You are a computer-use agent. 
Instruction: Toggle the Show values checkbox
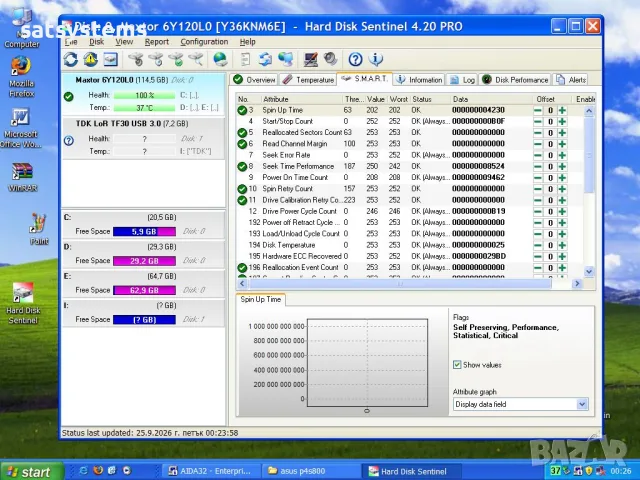[457, 364]
